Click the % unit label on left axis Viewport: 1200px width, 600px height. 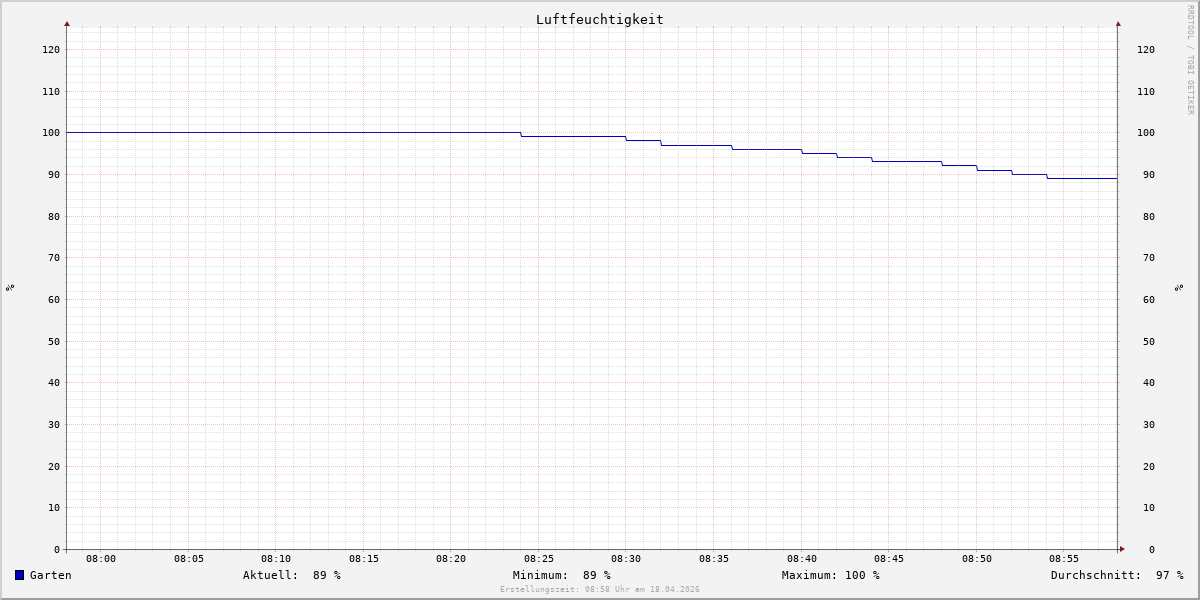pyautogui.click(x=10, y=287)
